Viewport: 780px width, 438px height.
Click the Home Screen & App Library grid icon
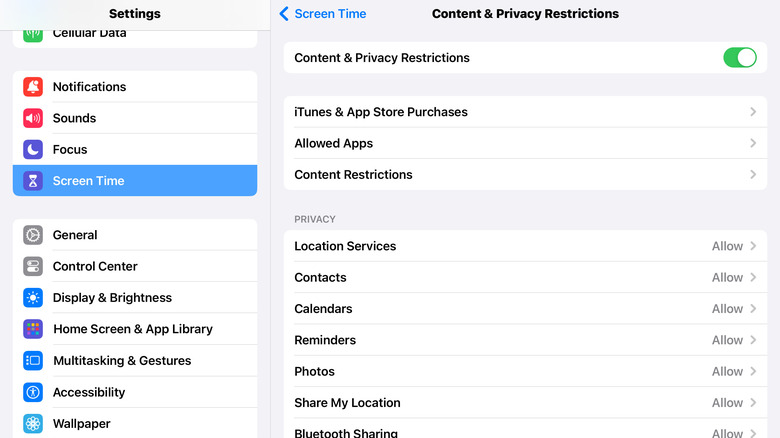click(33, 329)
